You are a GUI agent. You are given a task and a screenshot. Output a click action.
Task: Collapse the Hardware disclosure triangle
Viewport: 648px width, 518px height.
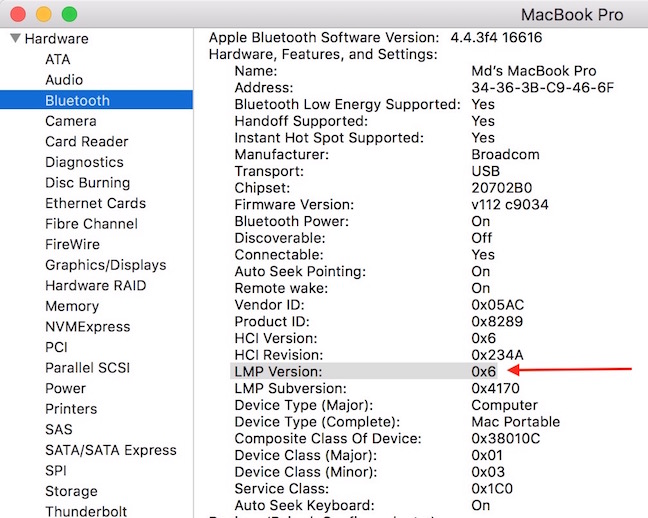(x=15, y=39)
